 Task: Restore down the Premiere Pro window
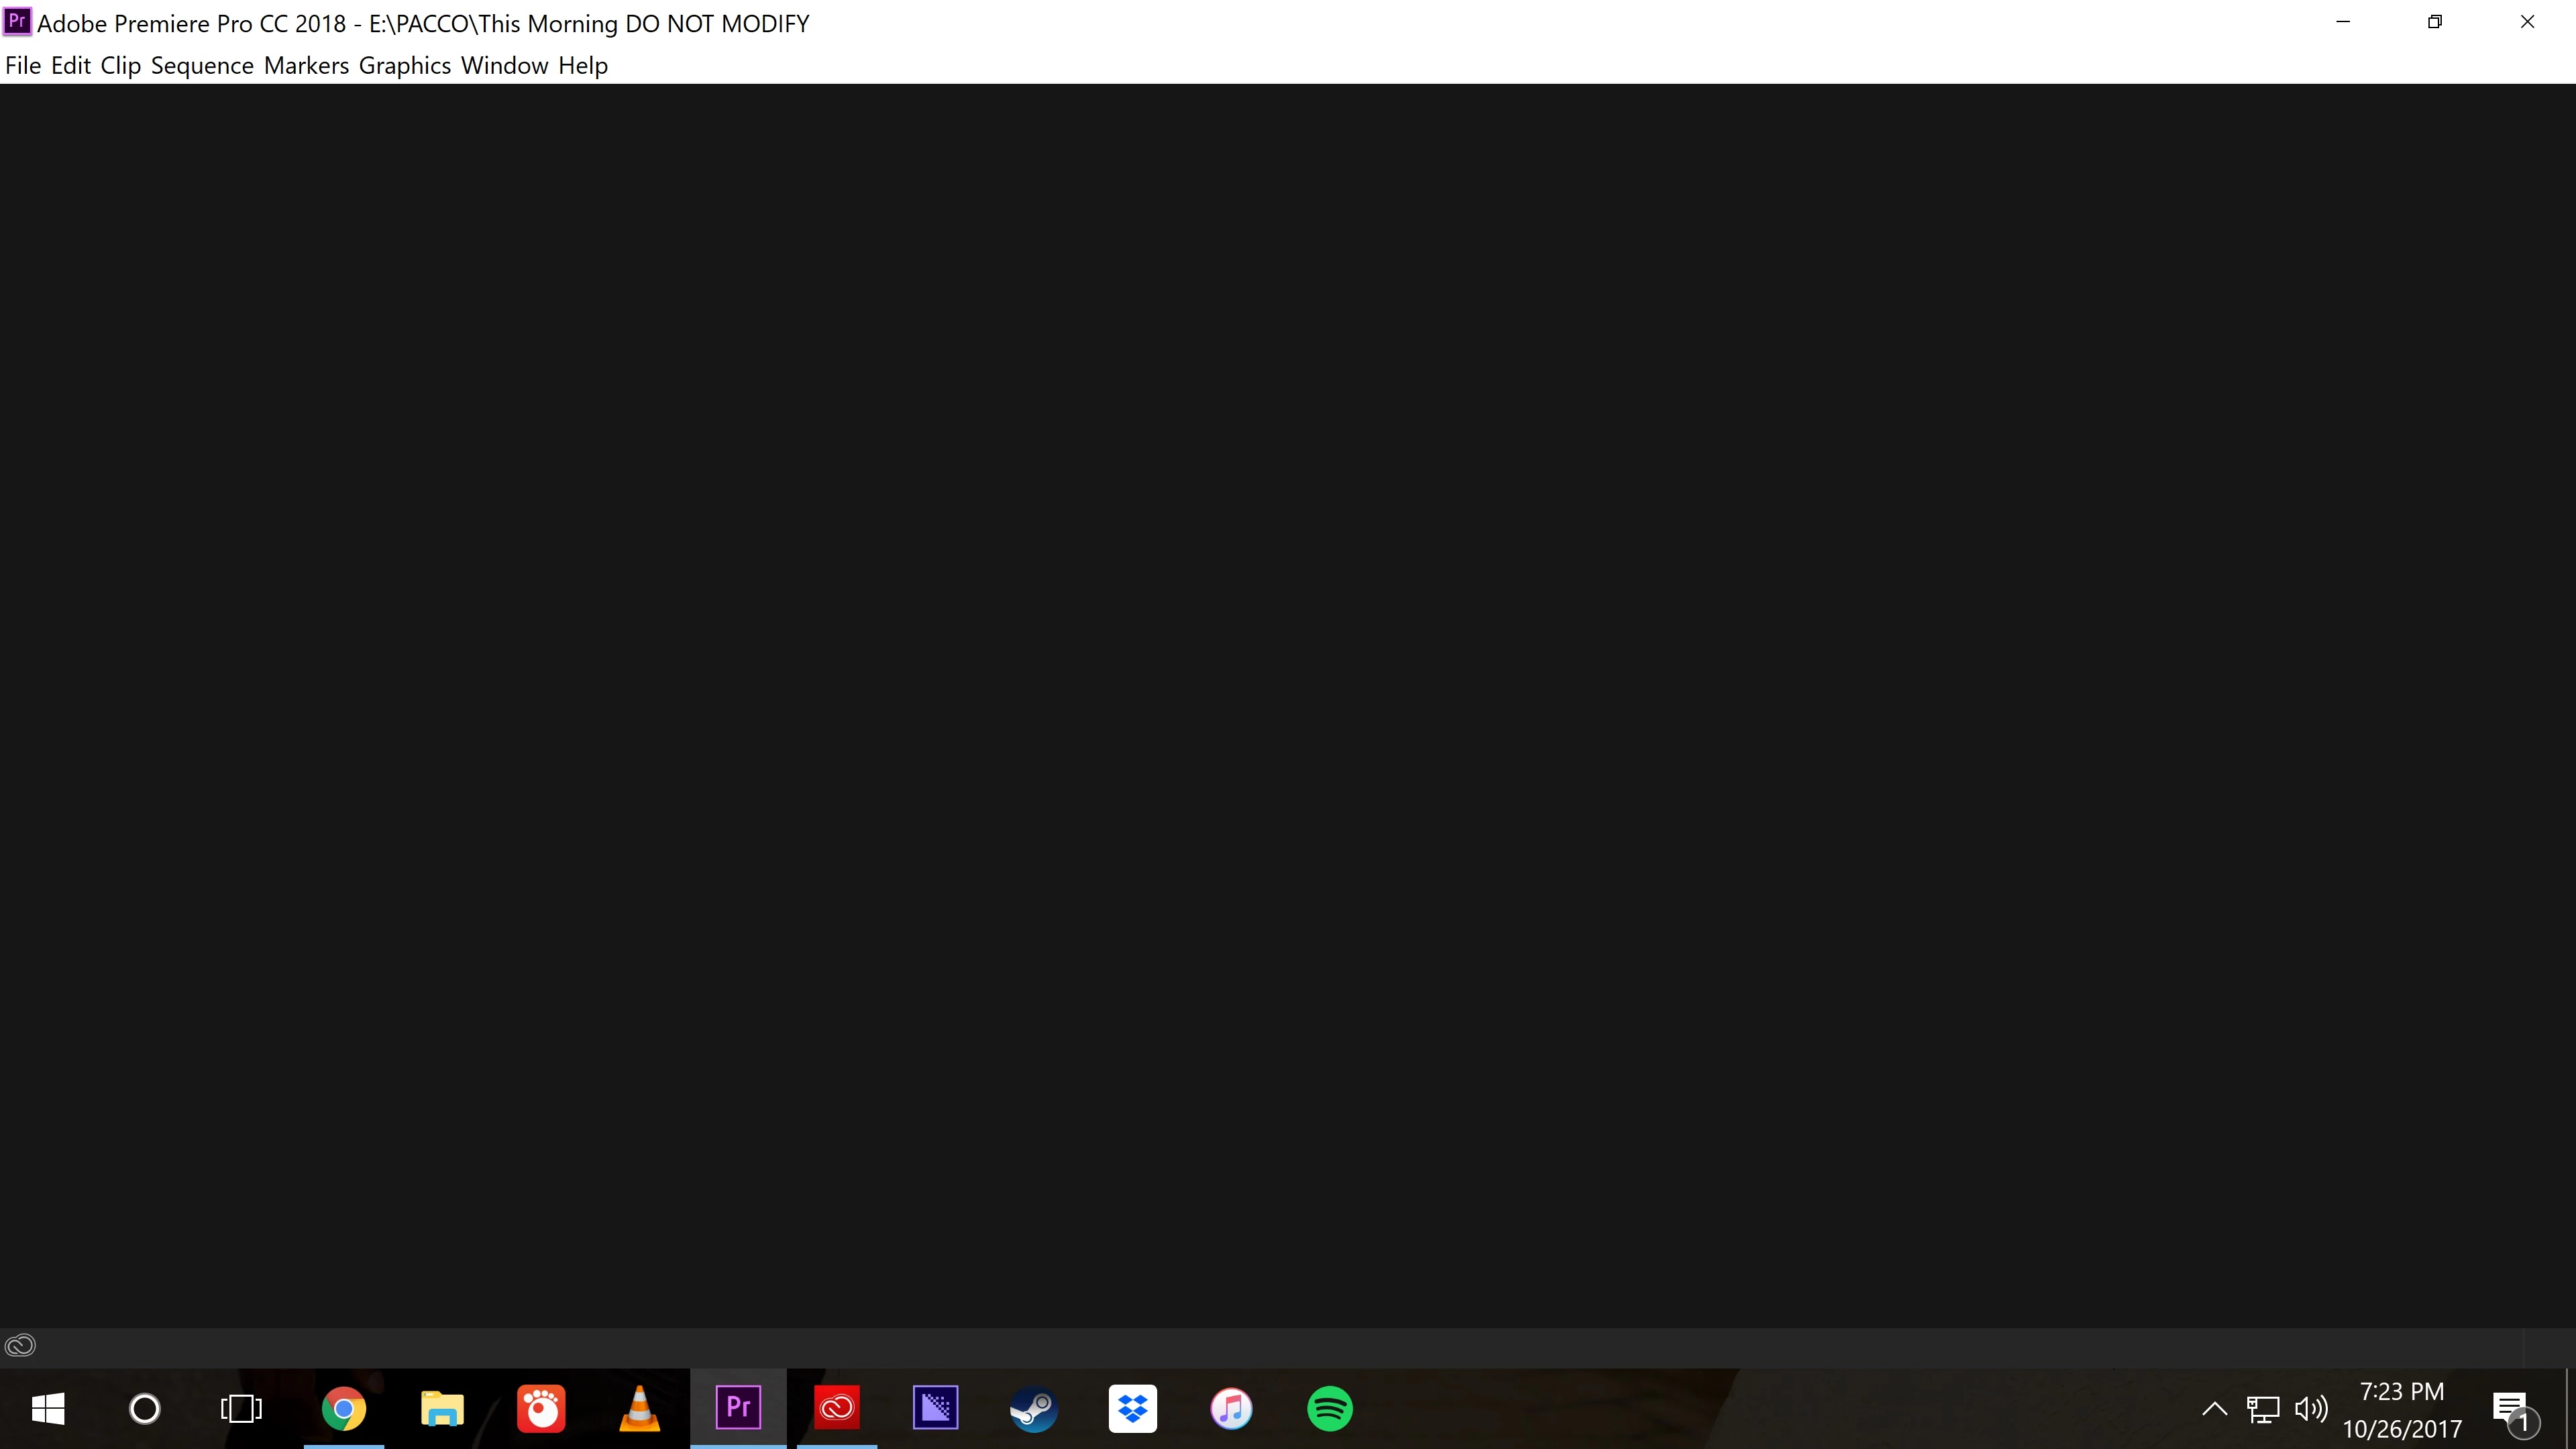2435,22
